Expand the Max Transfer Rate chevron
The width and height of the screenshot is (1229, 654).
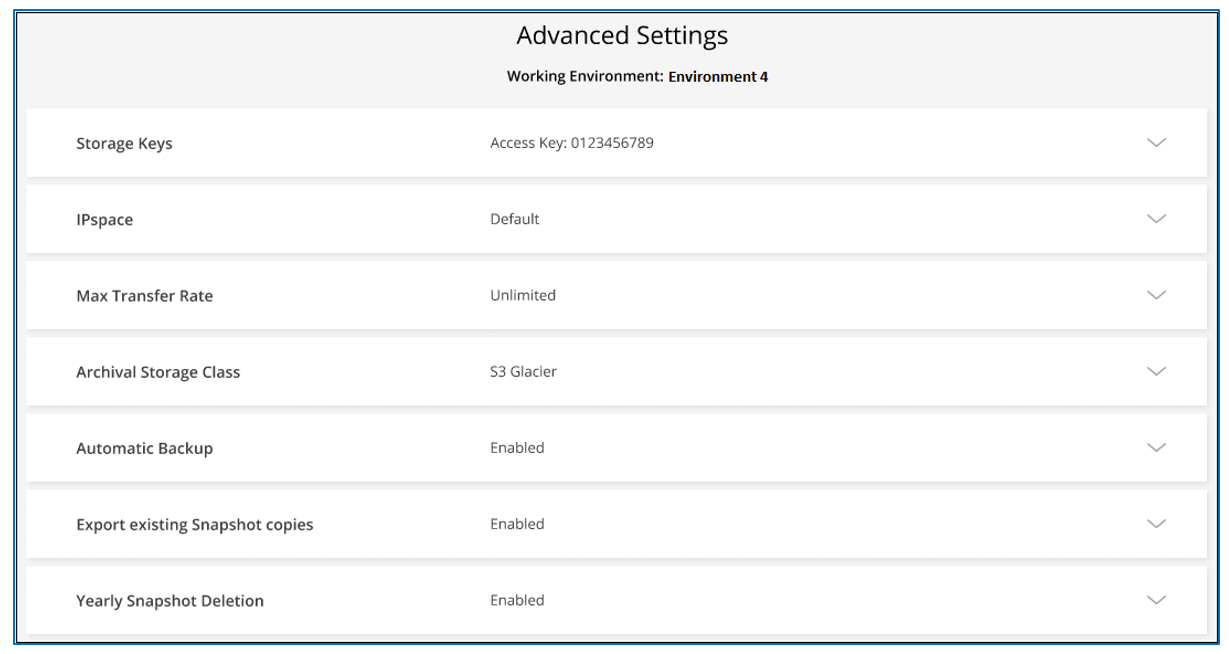point(1156,295)
